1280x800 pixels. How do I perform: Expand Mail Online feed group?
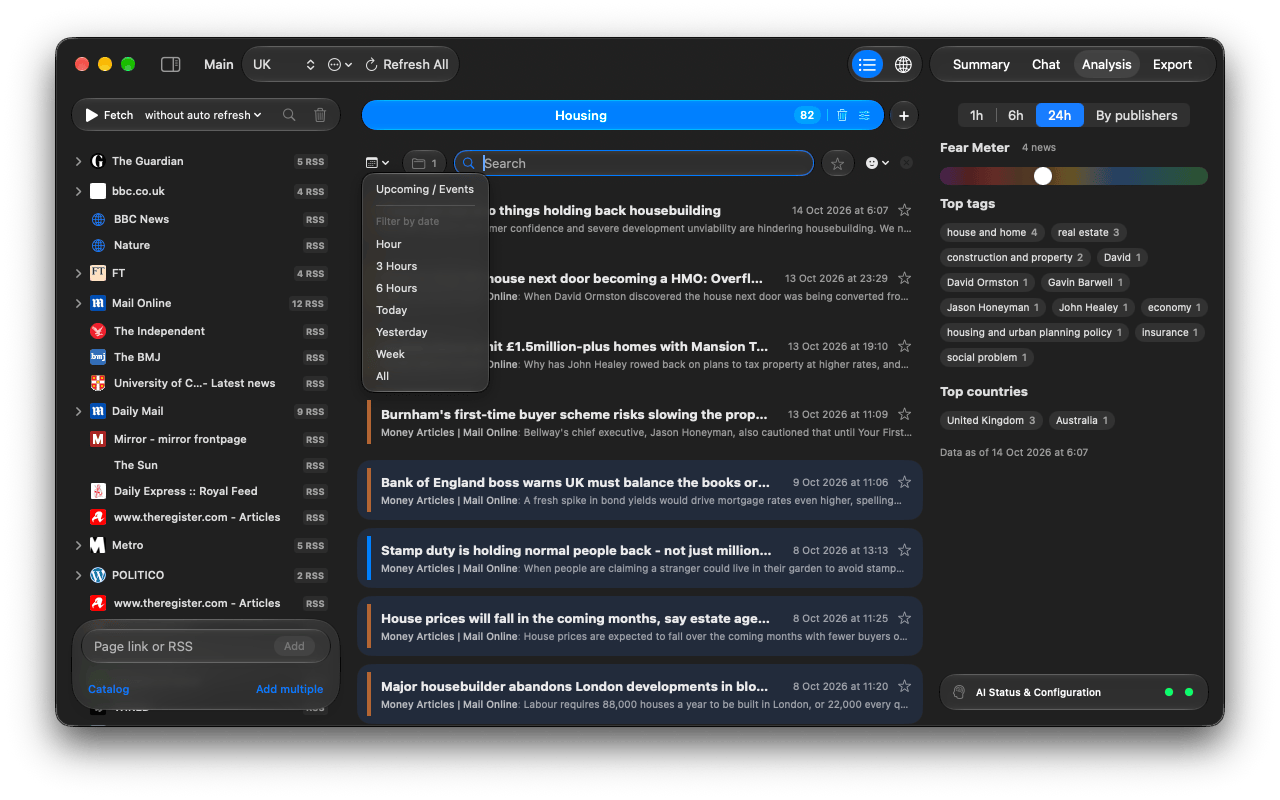click(x=79, y=303)
